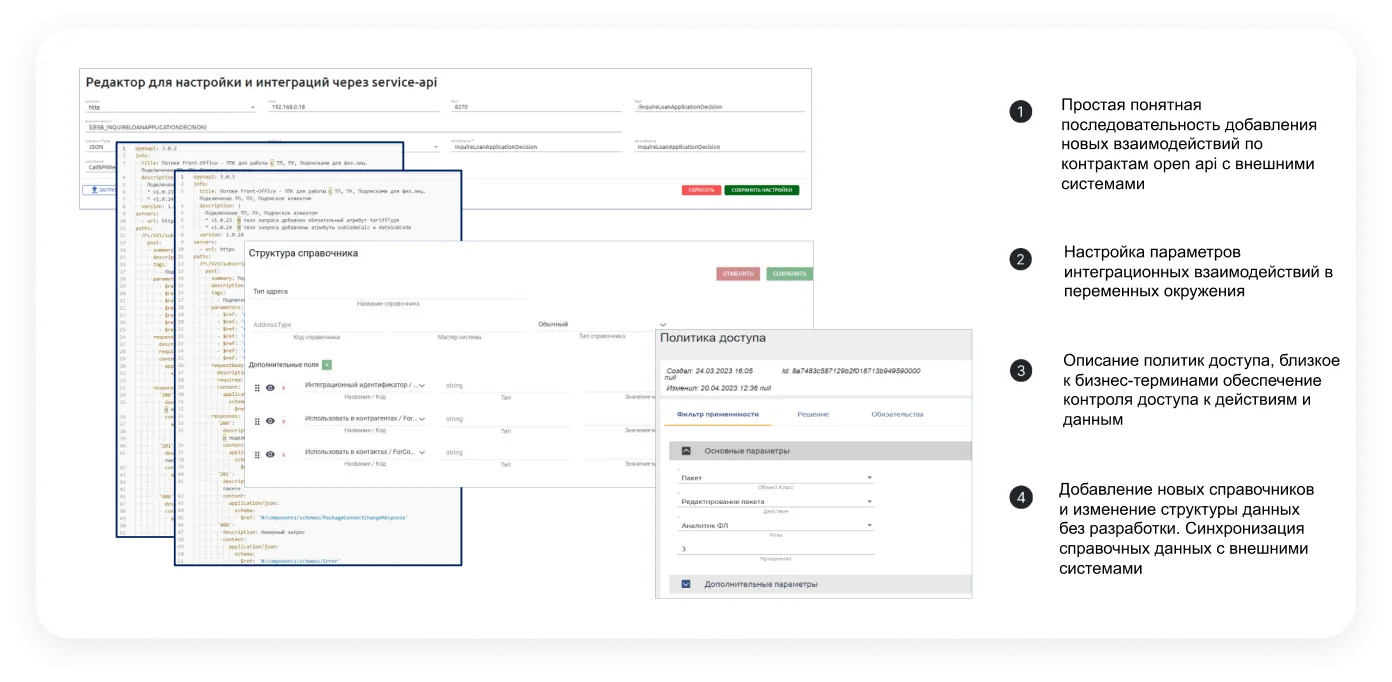Switch to the Фильтр применимости tab
This screenshot has height=682, width=1392.
pyautogui.click(x=718, y=414)
